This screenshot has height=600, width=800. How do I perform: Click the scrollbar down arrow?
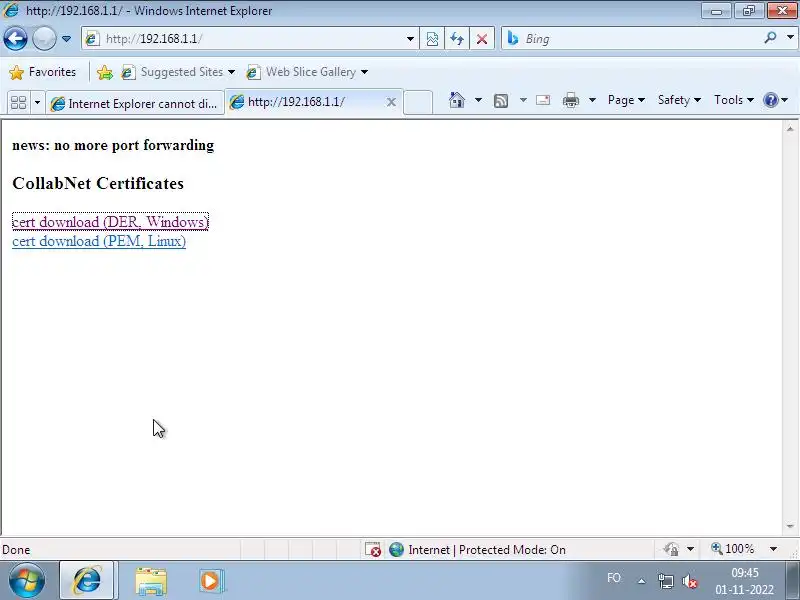[790, 526]
